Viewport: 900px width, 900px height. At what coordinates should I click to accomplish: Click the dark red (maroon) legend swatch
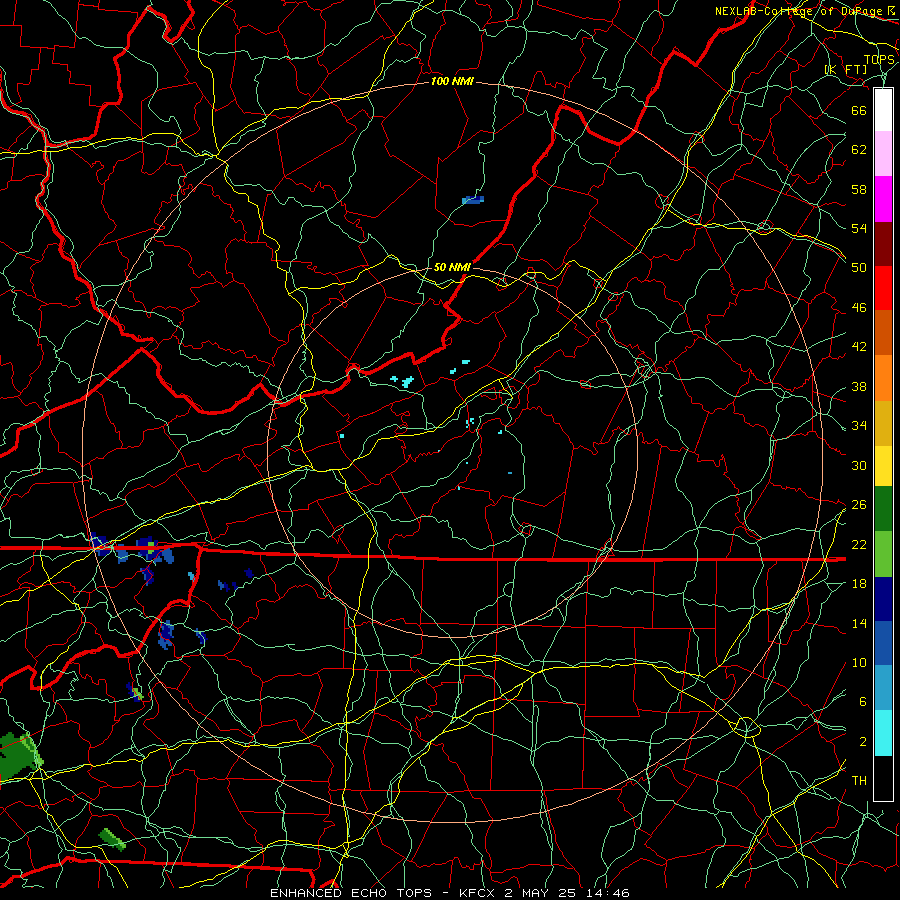(883, 243)
